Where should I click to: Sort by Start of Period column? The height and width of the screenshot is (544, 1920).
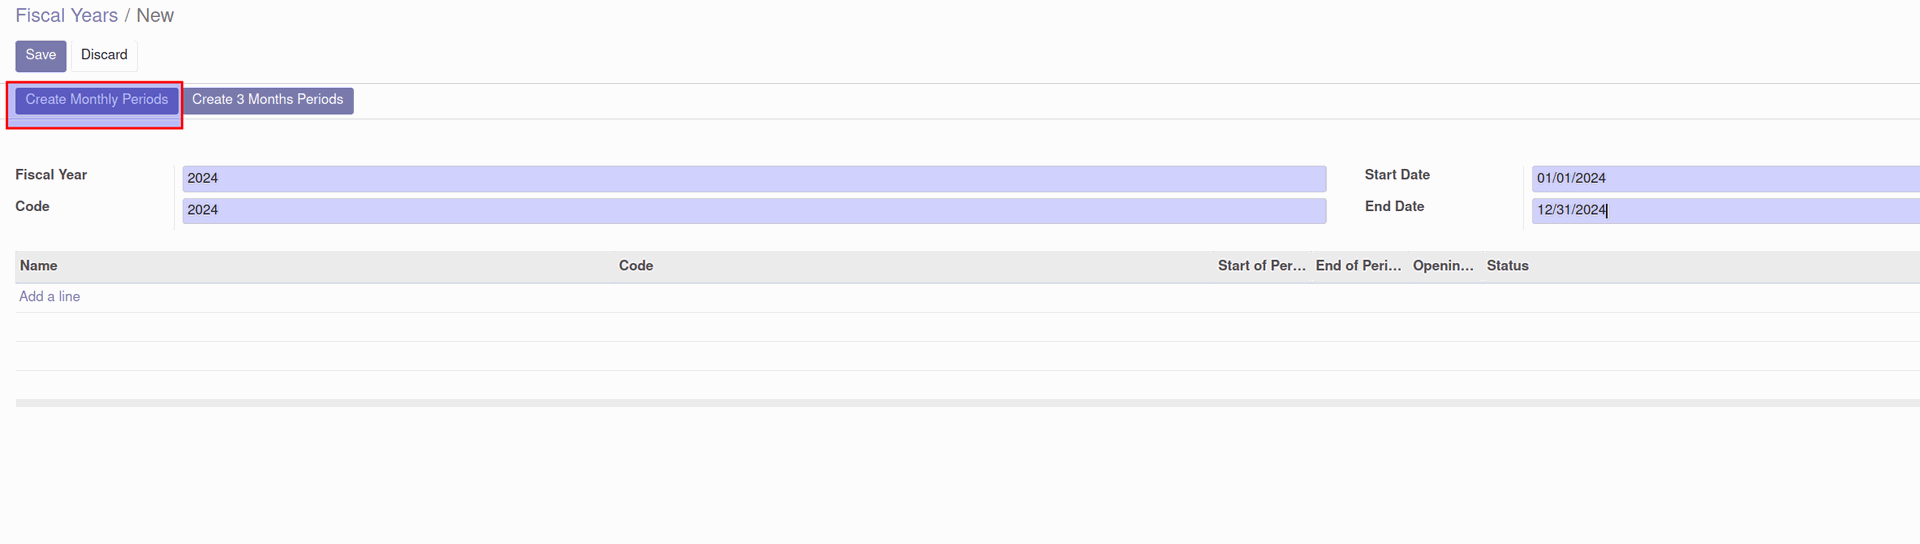click(x=1262, y=266)
